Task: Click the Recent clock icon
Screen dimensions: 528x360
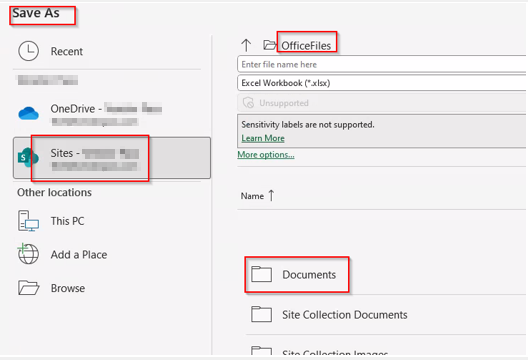Action: click(28, 51)
